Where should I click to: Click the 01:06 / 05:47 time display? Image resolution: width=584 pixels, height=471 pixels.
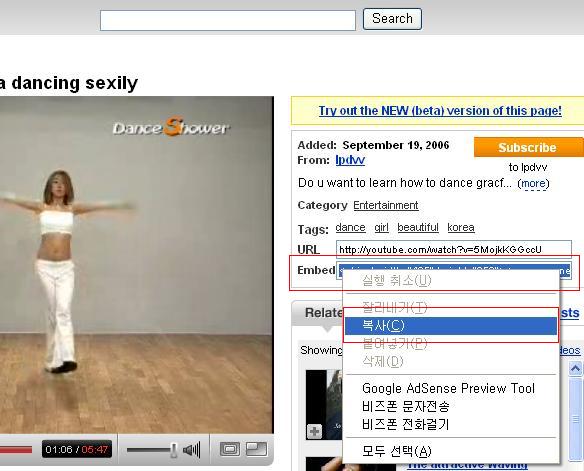76,449
